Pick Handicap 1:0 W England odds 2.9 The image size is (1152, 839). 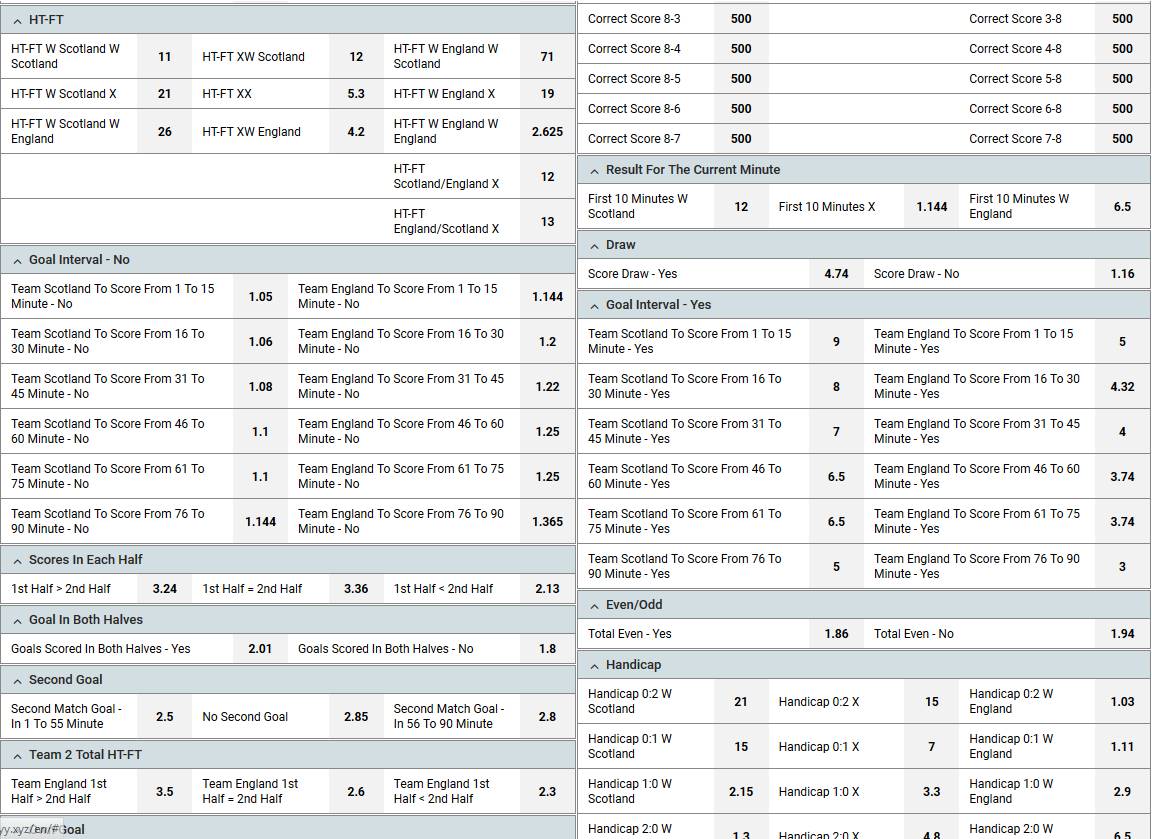[x=1123, y=791]
